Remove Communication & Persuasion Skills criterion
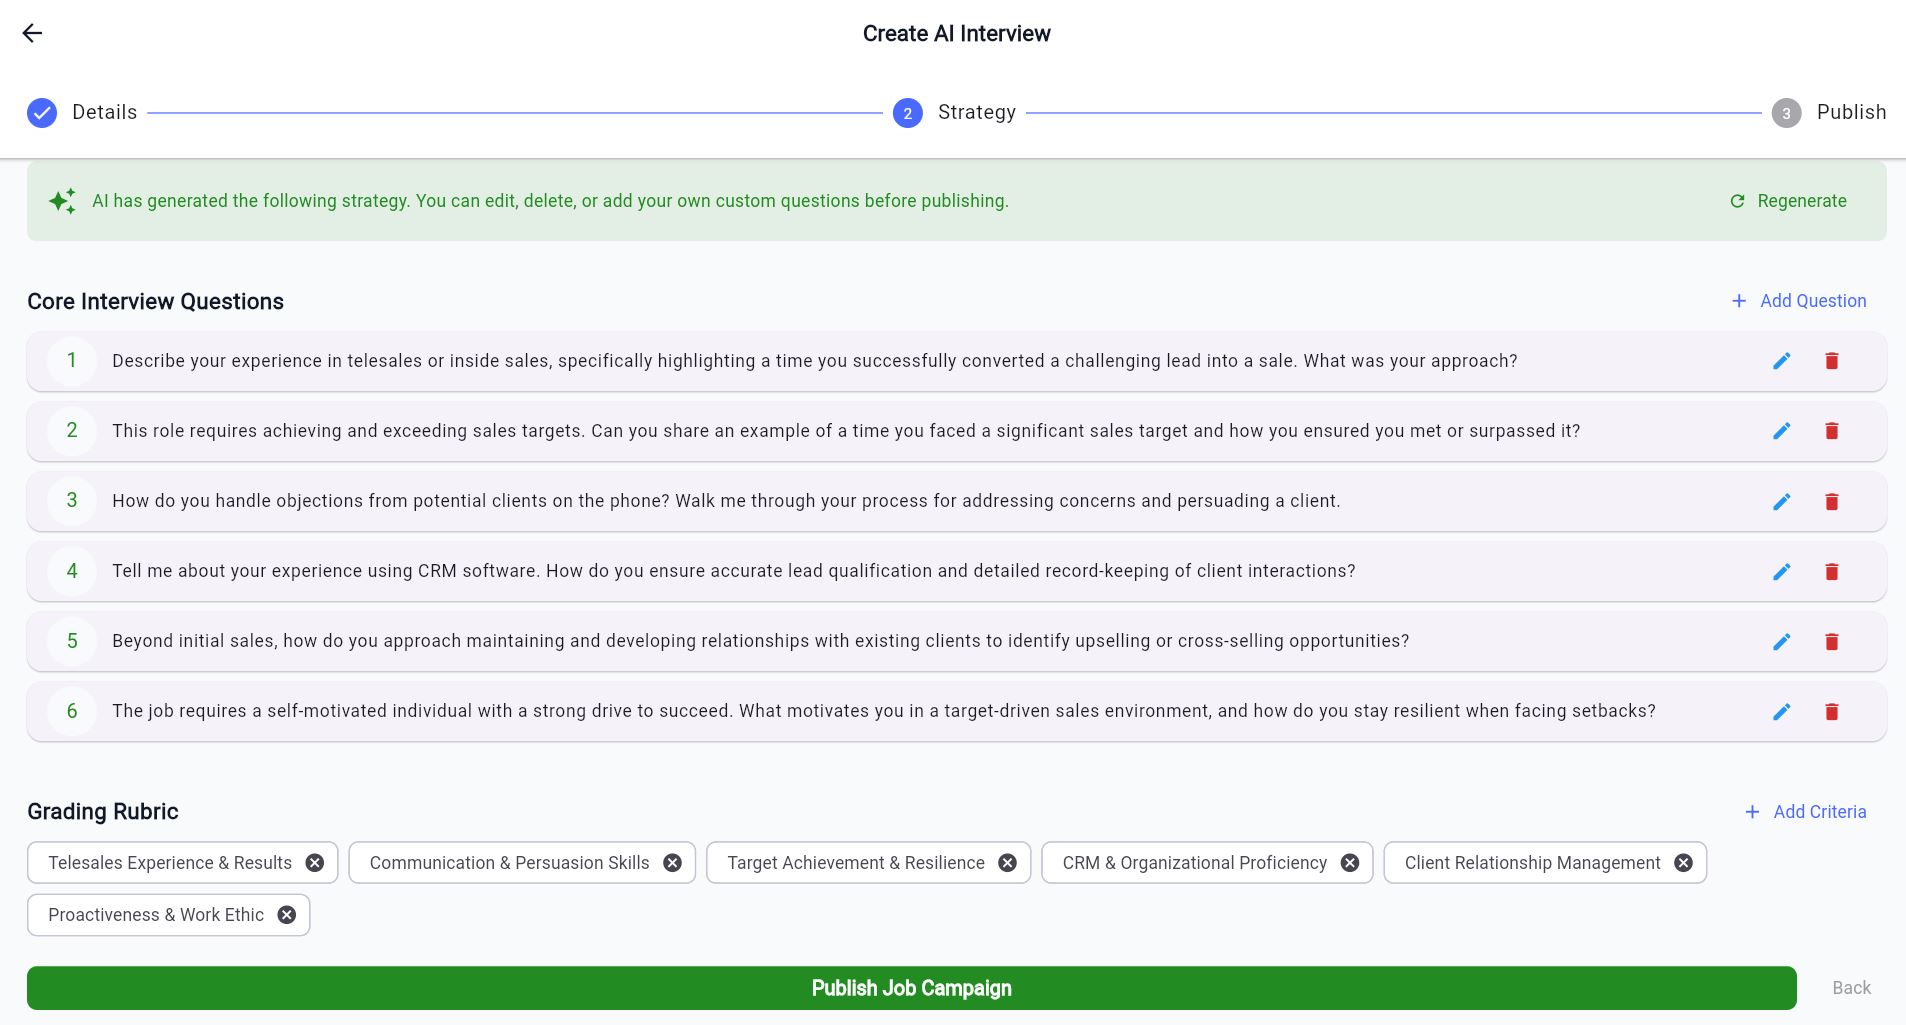This screenshot has width=1906, height=1025. point(672,863)
